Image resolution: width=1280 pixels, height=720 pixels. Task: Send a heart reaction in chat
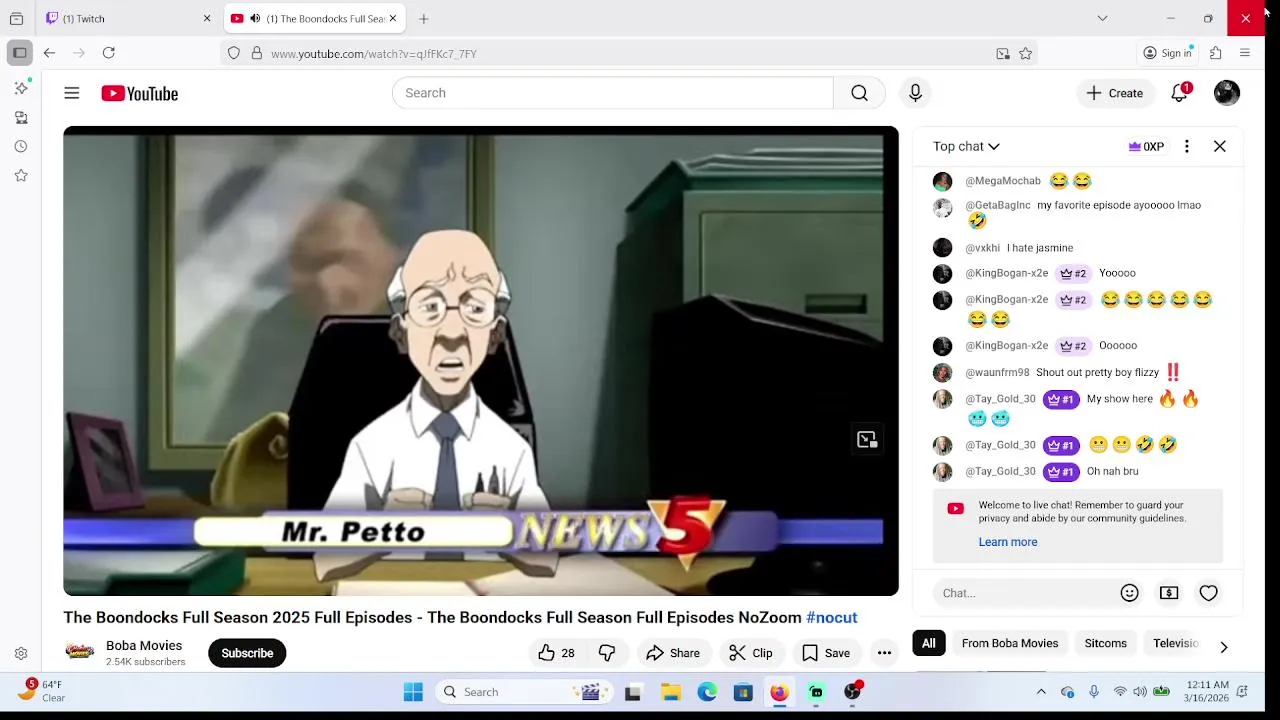pos(1209,593)
